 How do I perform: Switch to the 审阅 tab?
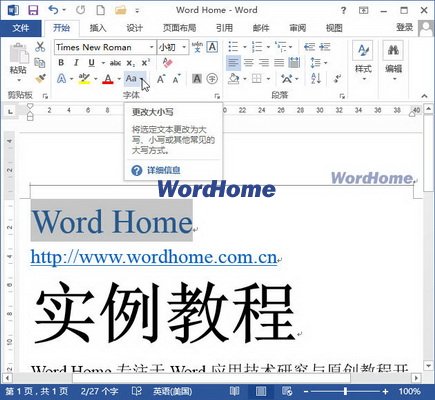pyautogui.click(x=298, y=28)
